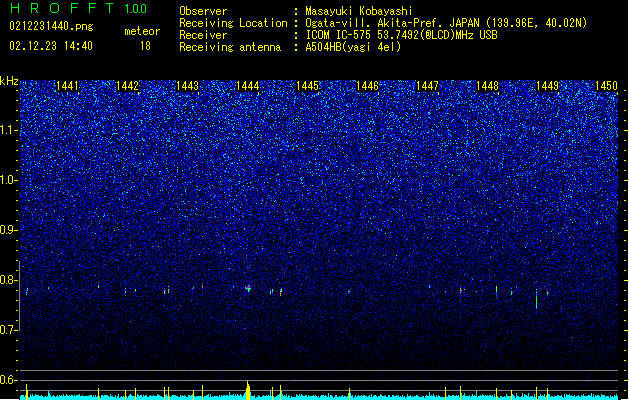Click the 0.7 kHz axis label
This screenshot has width=629, height=400.
[x=8, y=330]
